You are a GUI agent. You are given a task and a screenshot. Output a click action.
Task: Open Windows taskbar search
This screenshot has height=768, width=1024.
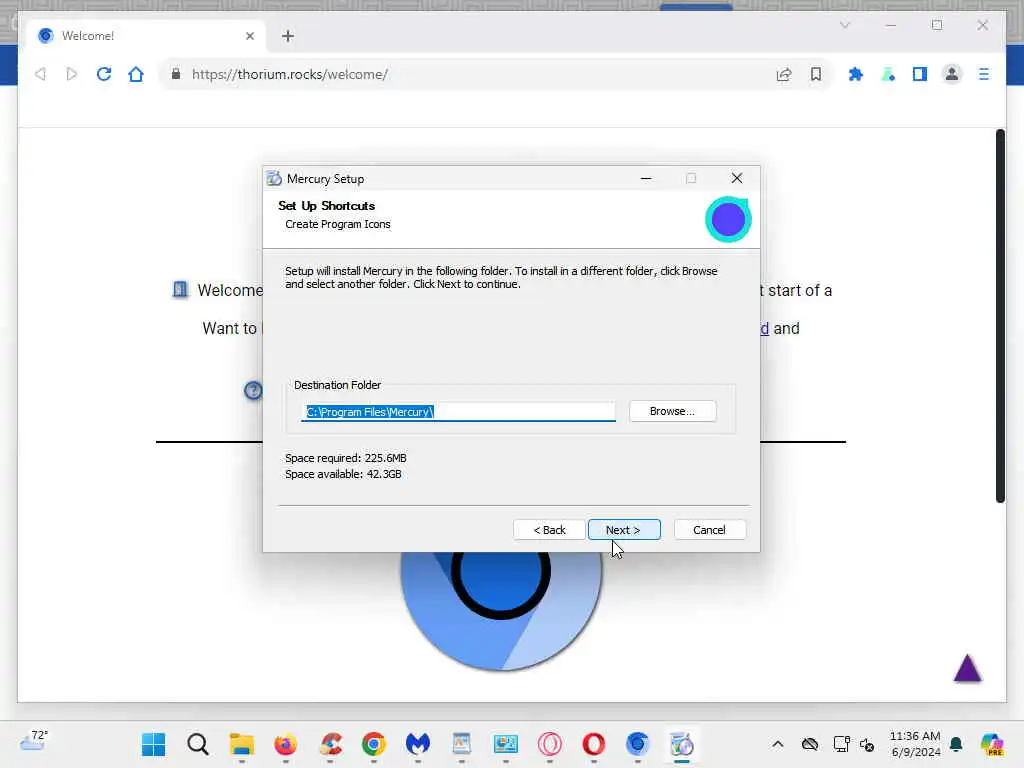pyautogui.click(x=198, y=744)
